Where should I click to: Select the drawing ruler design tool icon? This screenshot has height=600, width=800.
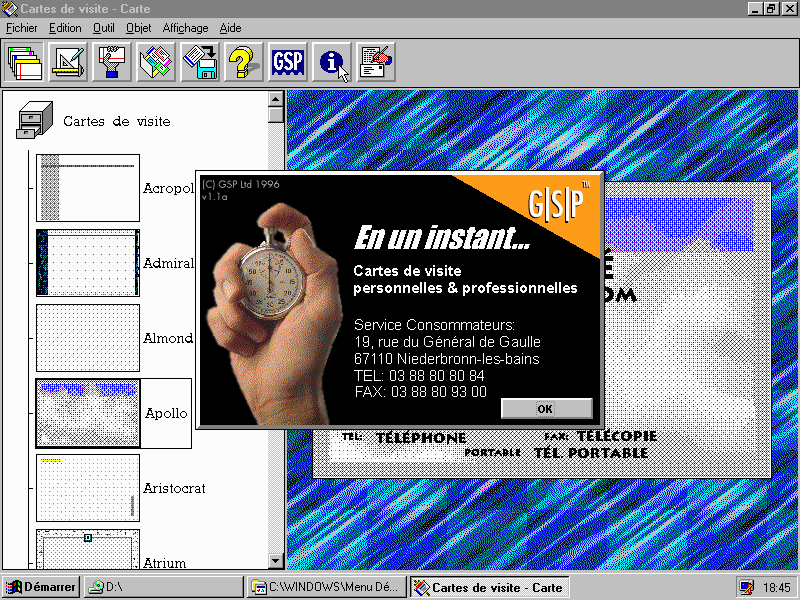point(68,62)
